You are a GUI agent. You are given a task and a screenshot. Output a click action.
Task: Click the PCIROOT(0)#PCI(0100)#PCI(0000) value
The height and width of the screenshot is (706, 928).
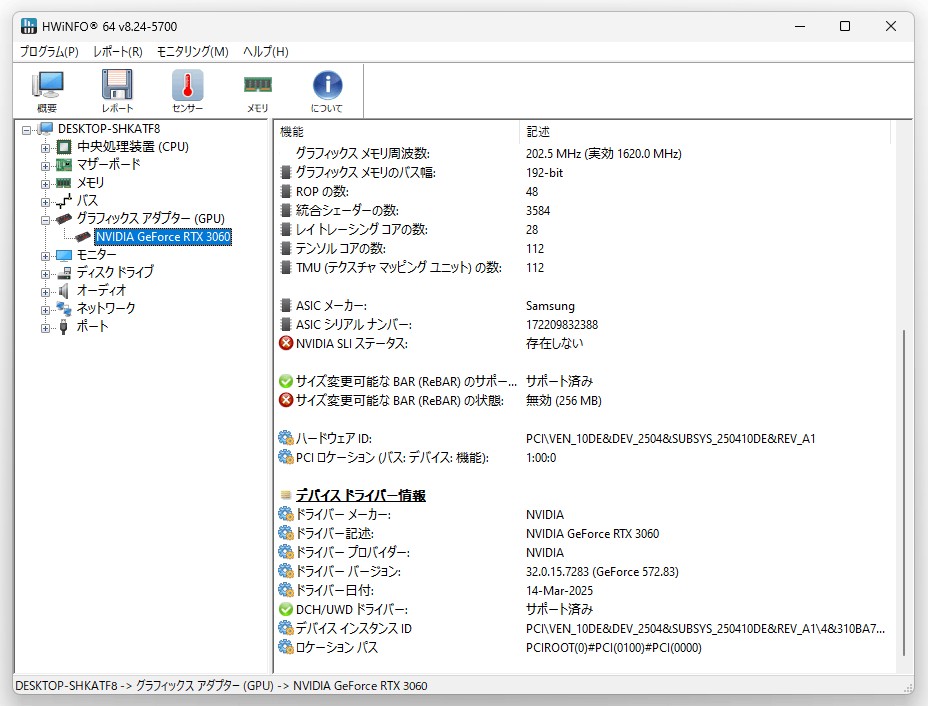(614, 647)
